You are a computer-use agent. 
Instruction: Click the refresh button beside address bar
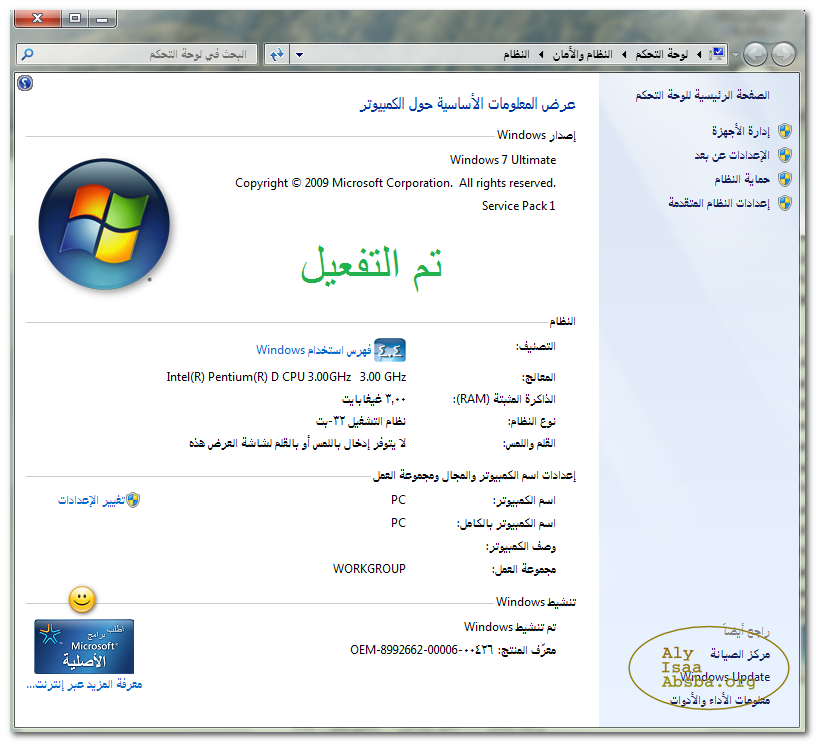[x=277, y=54]
